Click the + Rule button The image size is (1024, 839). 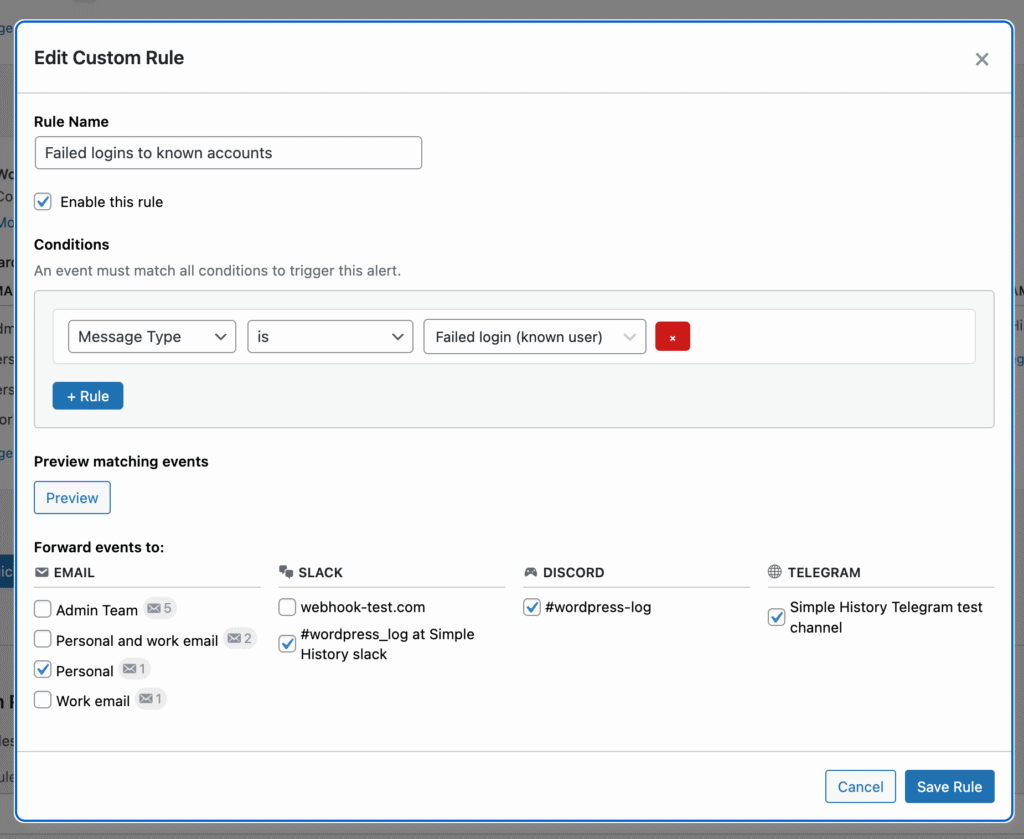[88, 396]
